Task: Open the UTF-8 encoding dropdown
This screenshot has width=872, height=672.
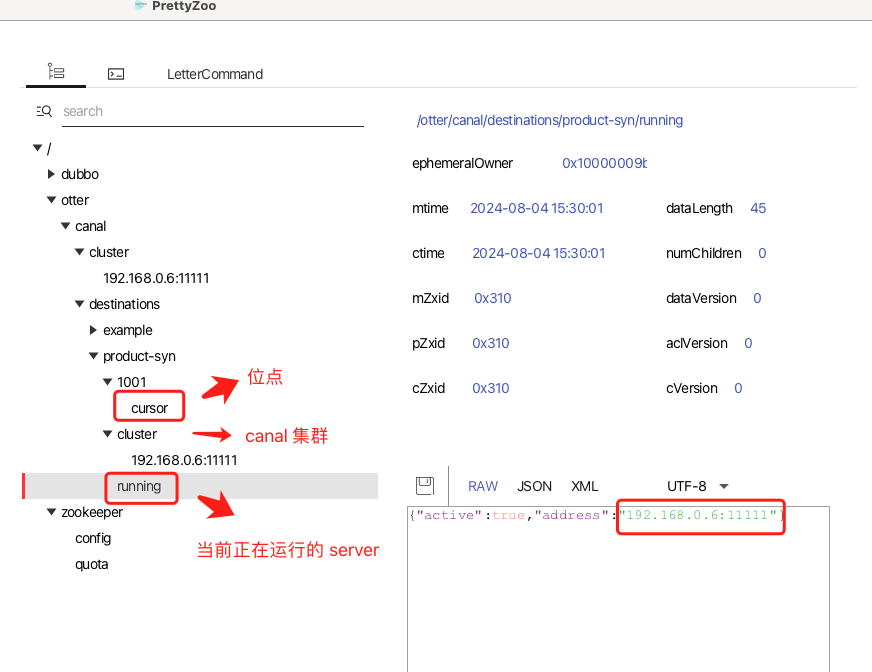Action: [x=698, y=486]
